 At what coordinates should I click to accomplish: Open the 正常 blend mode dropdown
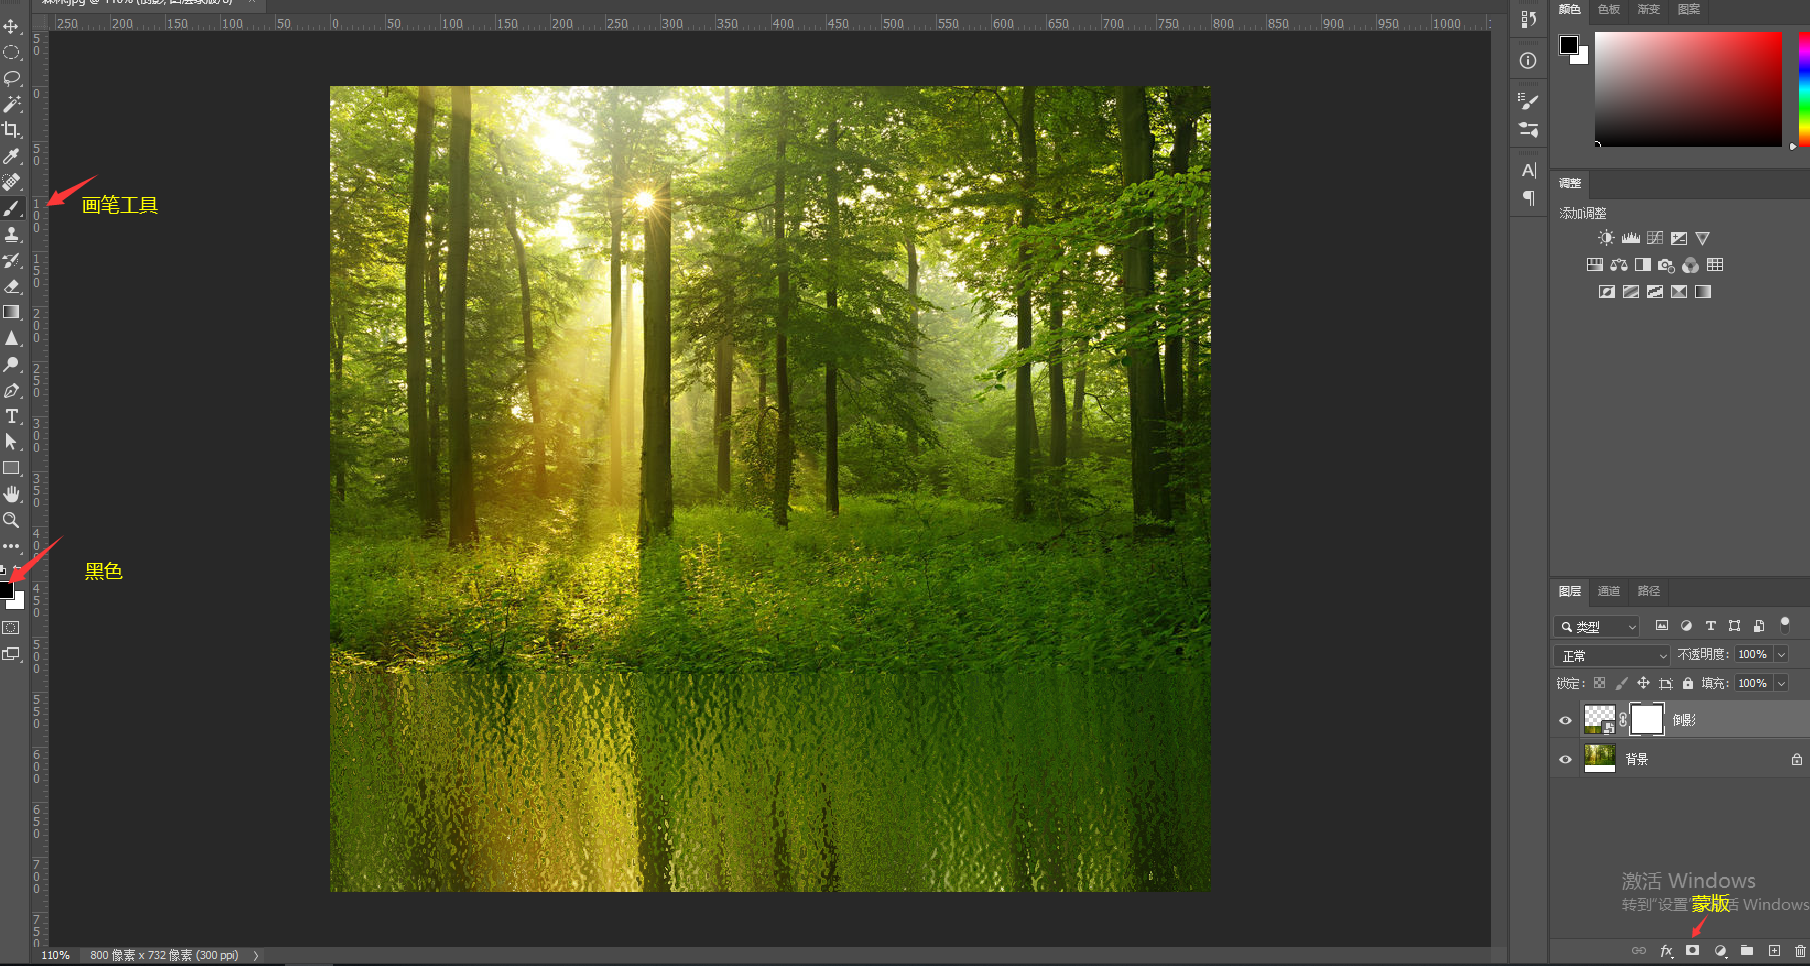click(x=1612, y=656)
